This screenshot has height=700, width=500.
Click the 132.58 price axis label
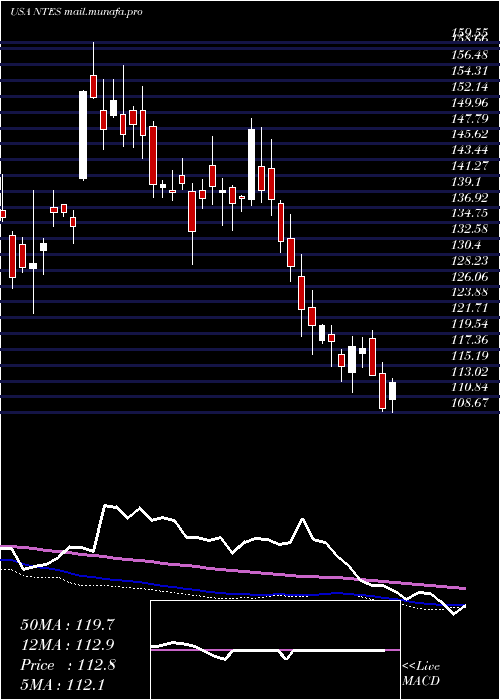[x=469, y=229]
